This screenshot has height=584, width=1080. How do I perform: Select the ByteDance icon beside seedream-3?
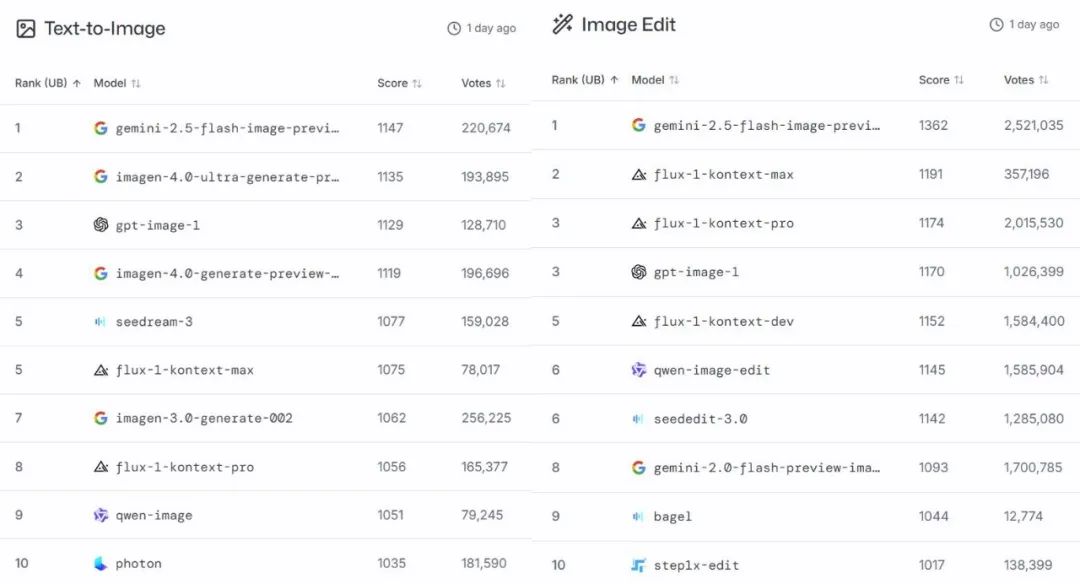click(99, 321)
